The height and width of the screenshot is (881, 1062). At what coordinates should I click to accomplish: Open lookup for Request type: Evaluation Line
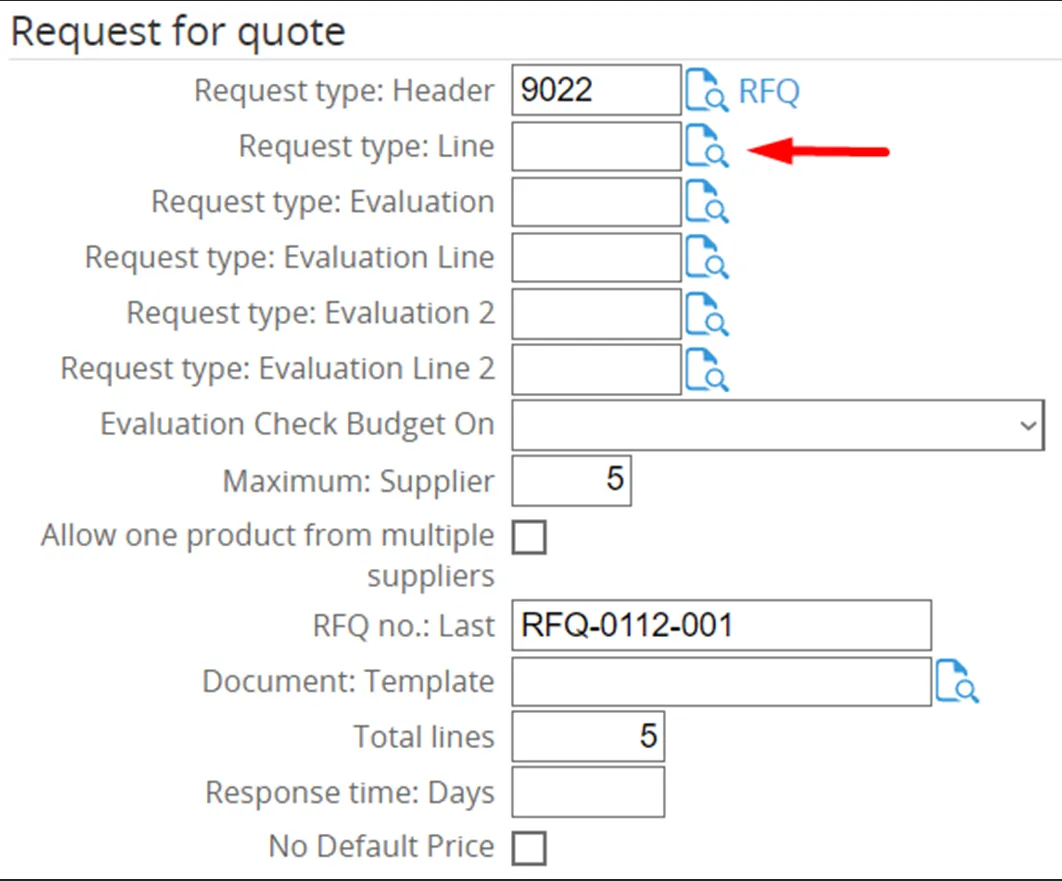pyautogui.click(x=706, y=257)
